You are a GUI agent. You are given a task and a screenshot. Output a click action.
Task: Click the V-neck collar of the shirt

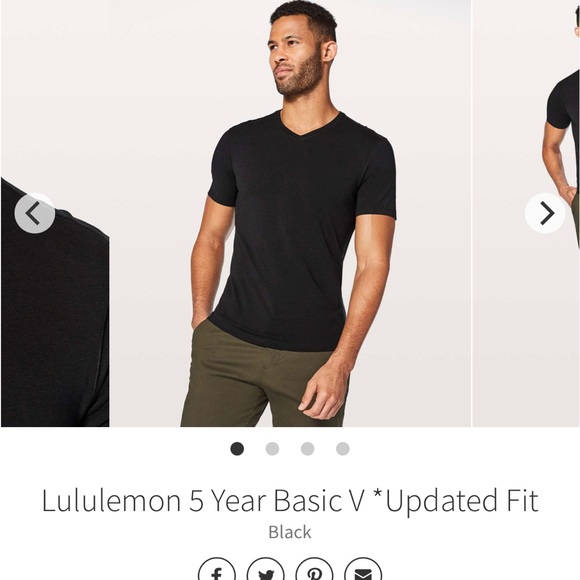pyautogui.click(x=309, y=126)
